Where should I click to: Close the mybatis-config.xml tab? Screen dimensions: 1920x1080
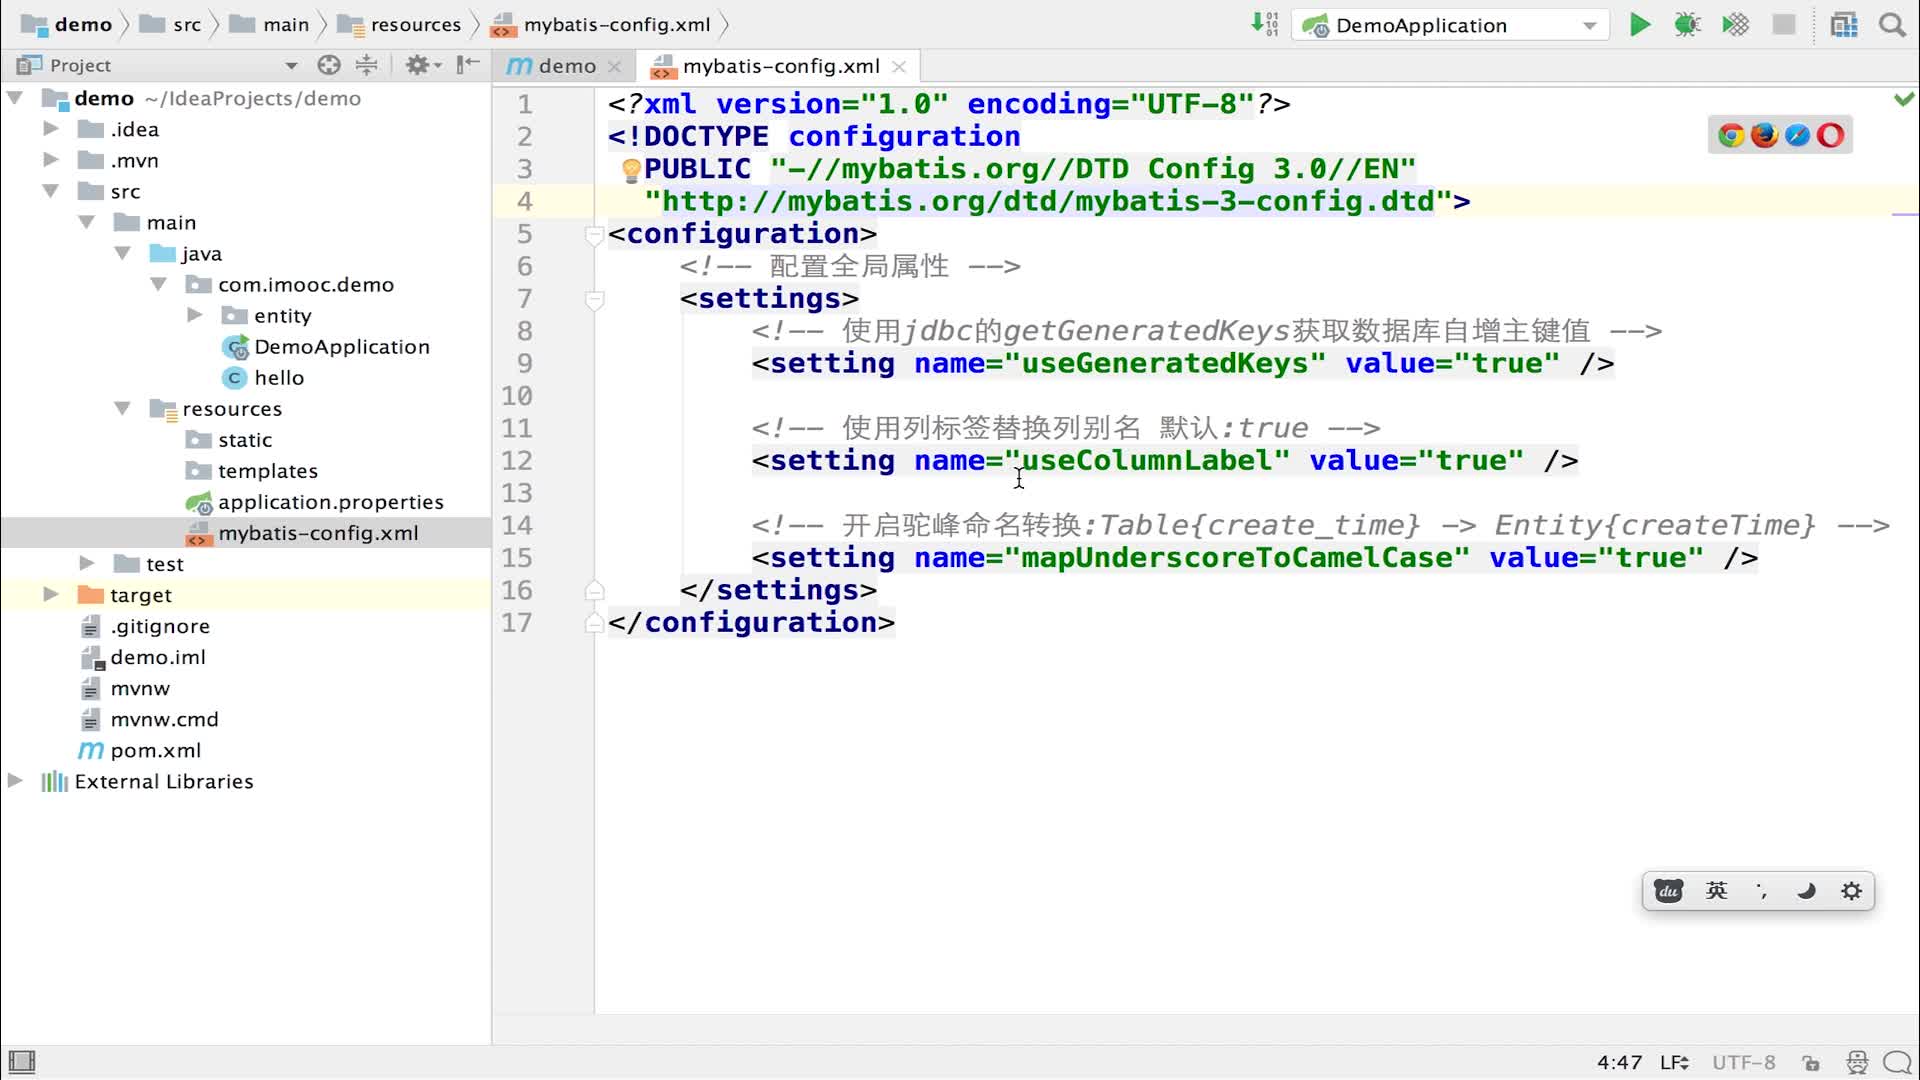pos(899,66)
